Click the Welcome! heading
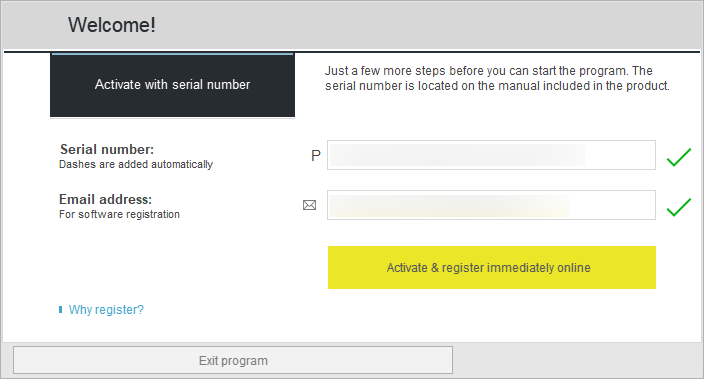The width and height of the screenshot is (704, 379). pos(112,25)
